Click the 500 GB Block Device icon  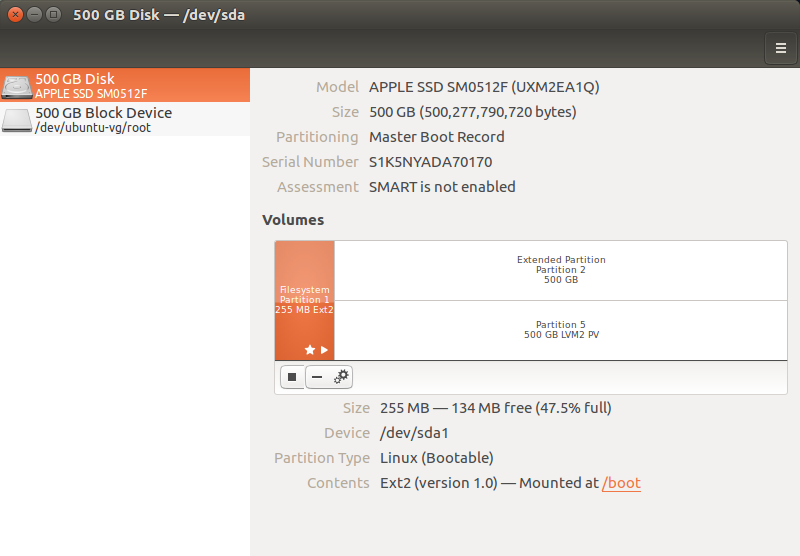17,120
